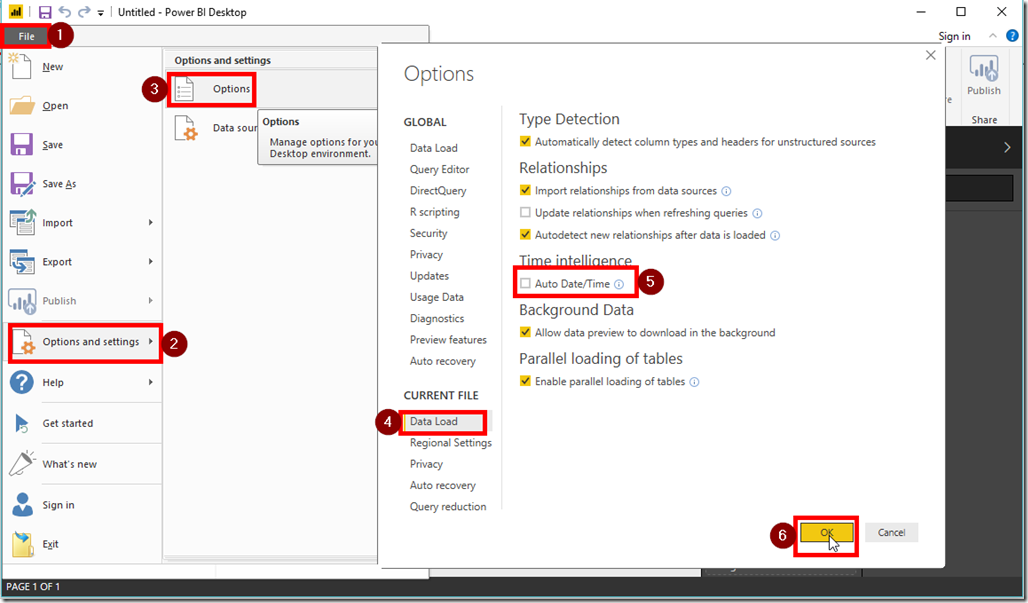Click Privacy under CURRENT FILE
1028x603 pixels.
427,464
